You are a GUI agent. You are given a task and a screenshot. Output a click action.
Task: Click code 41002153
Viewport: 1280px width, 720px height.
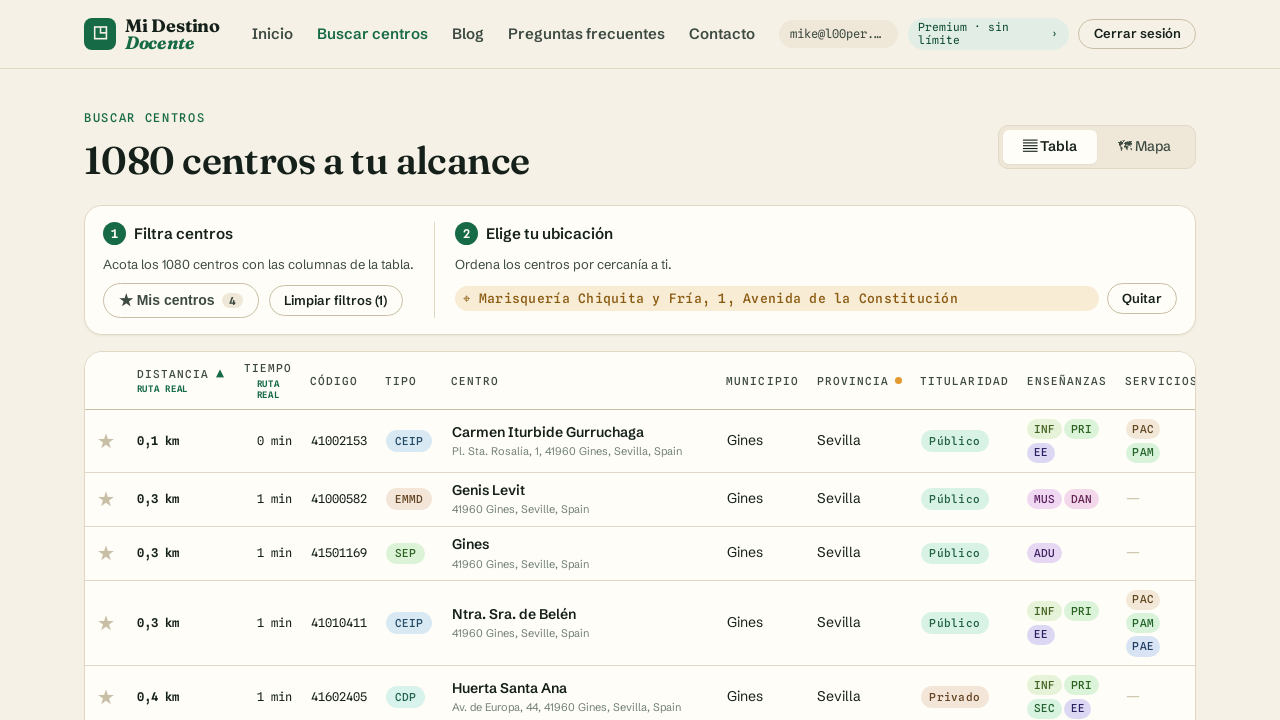click(339, 441)
